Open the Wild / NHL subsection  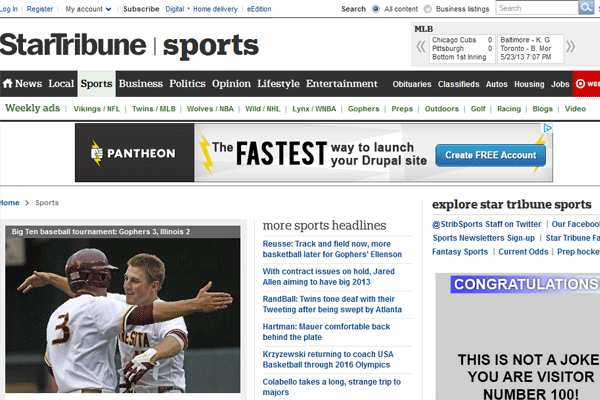262,109
